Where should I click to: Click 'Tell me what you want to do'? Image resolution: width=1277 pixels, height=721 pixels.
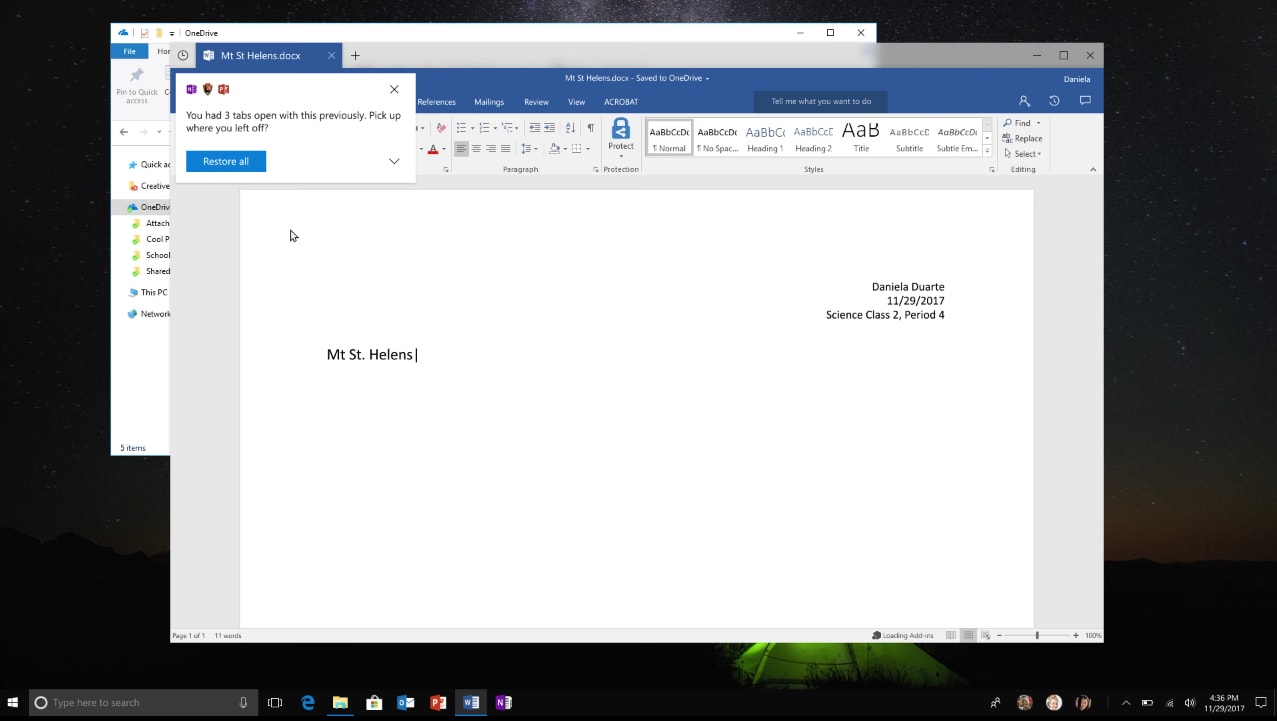click(820, 101)
